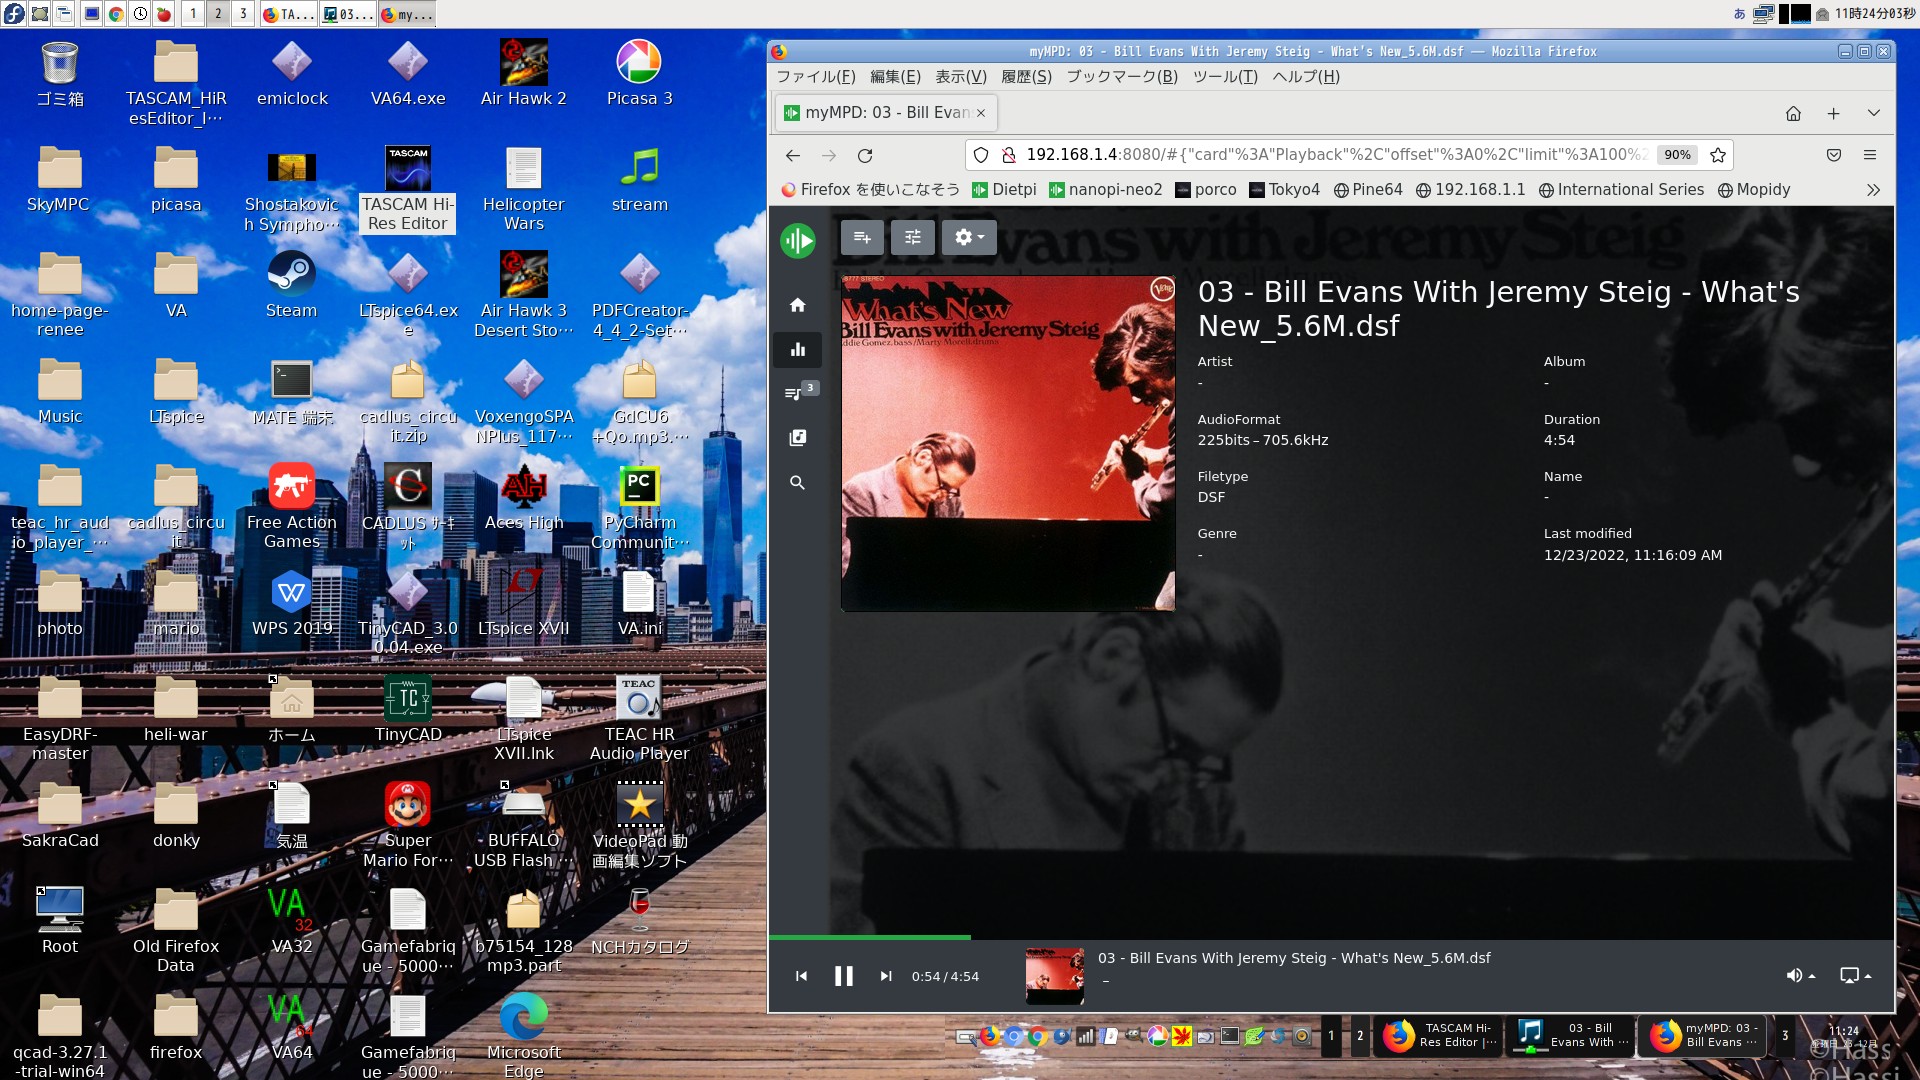Open the Mopidy bookmark
The height and width of the screenshot is (1080, 1920).
[1753, 190]
